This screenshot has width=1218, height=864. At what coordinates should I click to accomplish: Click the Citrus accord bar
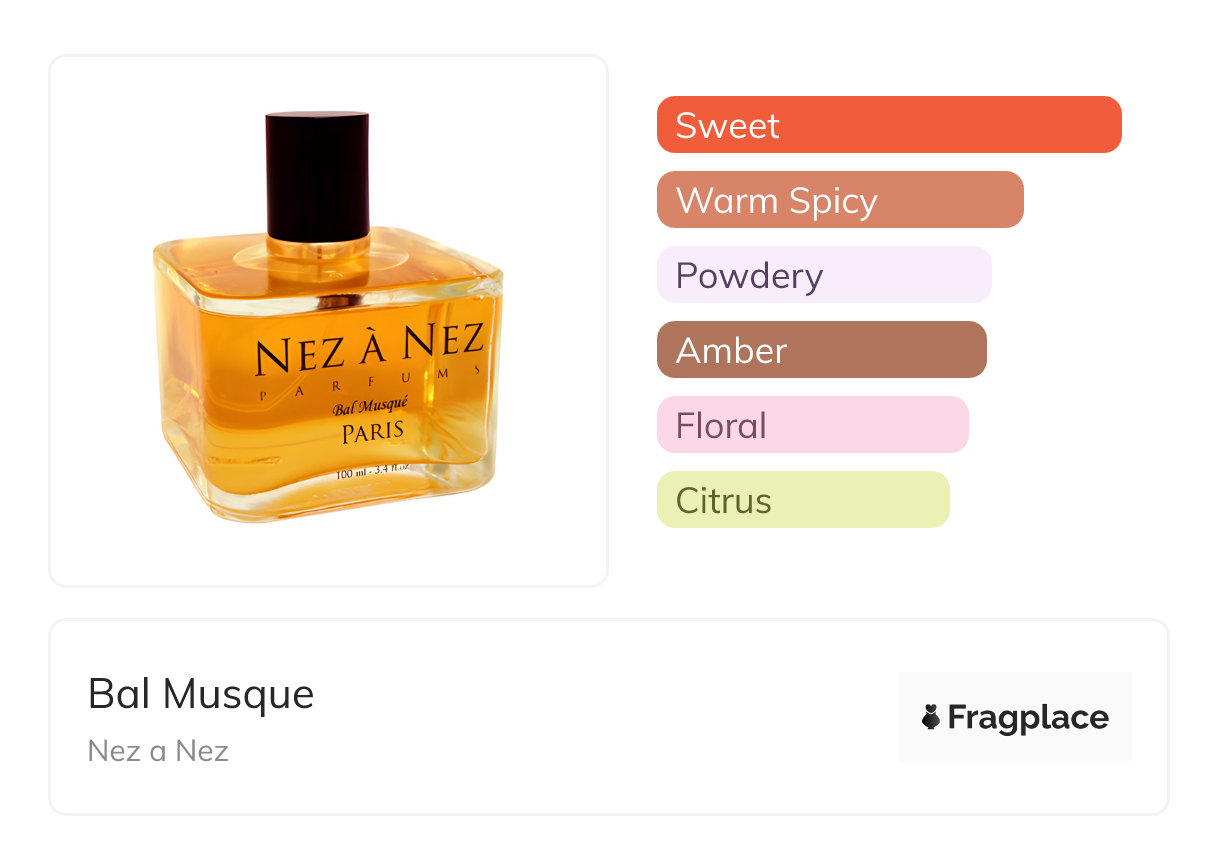[802, 500]
